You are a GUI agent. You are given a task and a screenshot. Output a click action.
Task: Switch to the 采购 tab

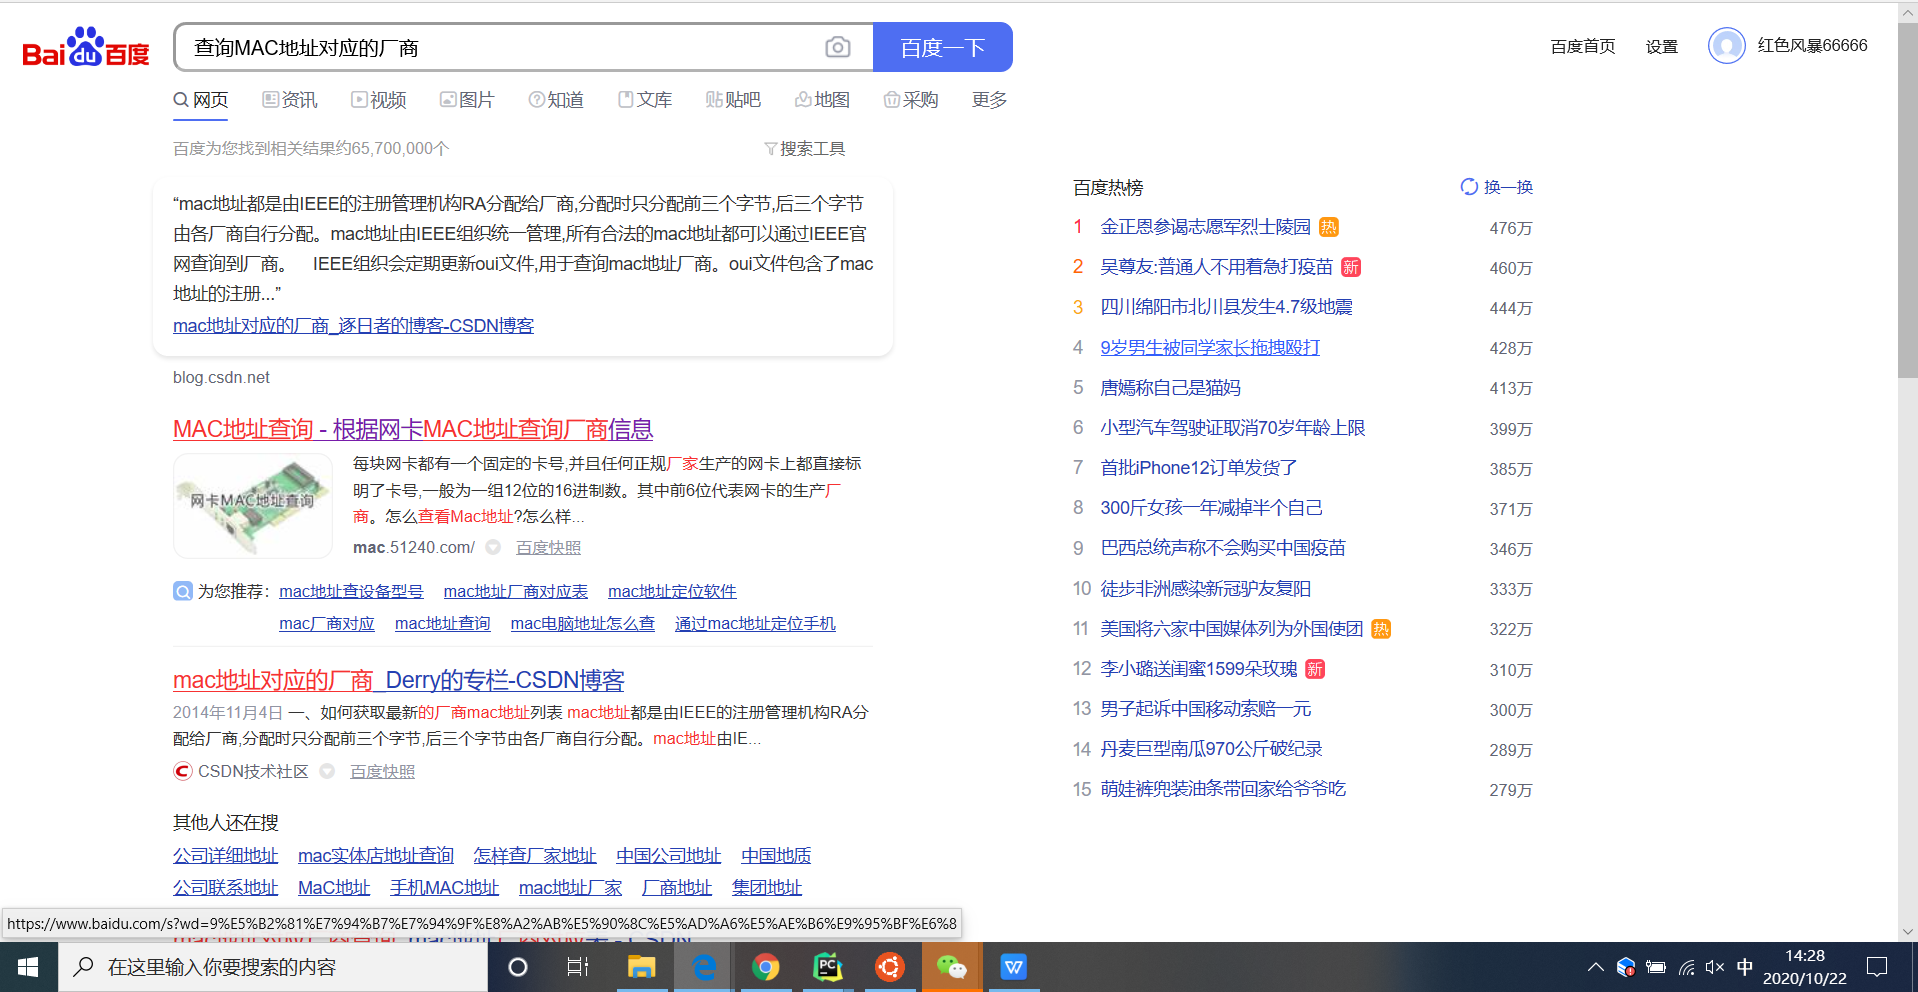tap(911, 100)
